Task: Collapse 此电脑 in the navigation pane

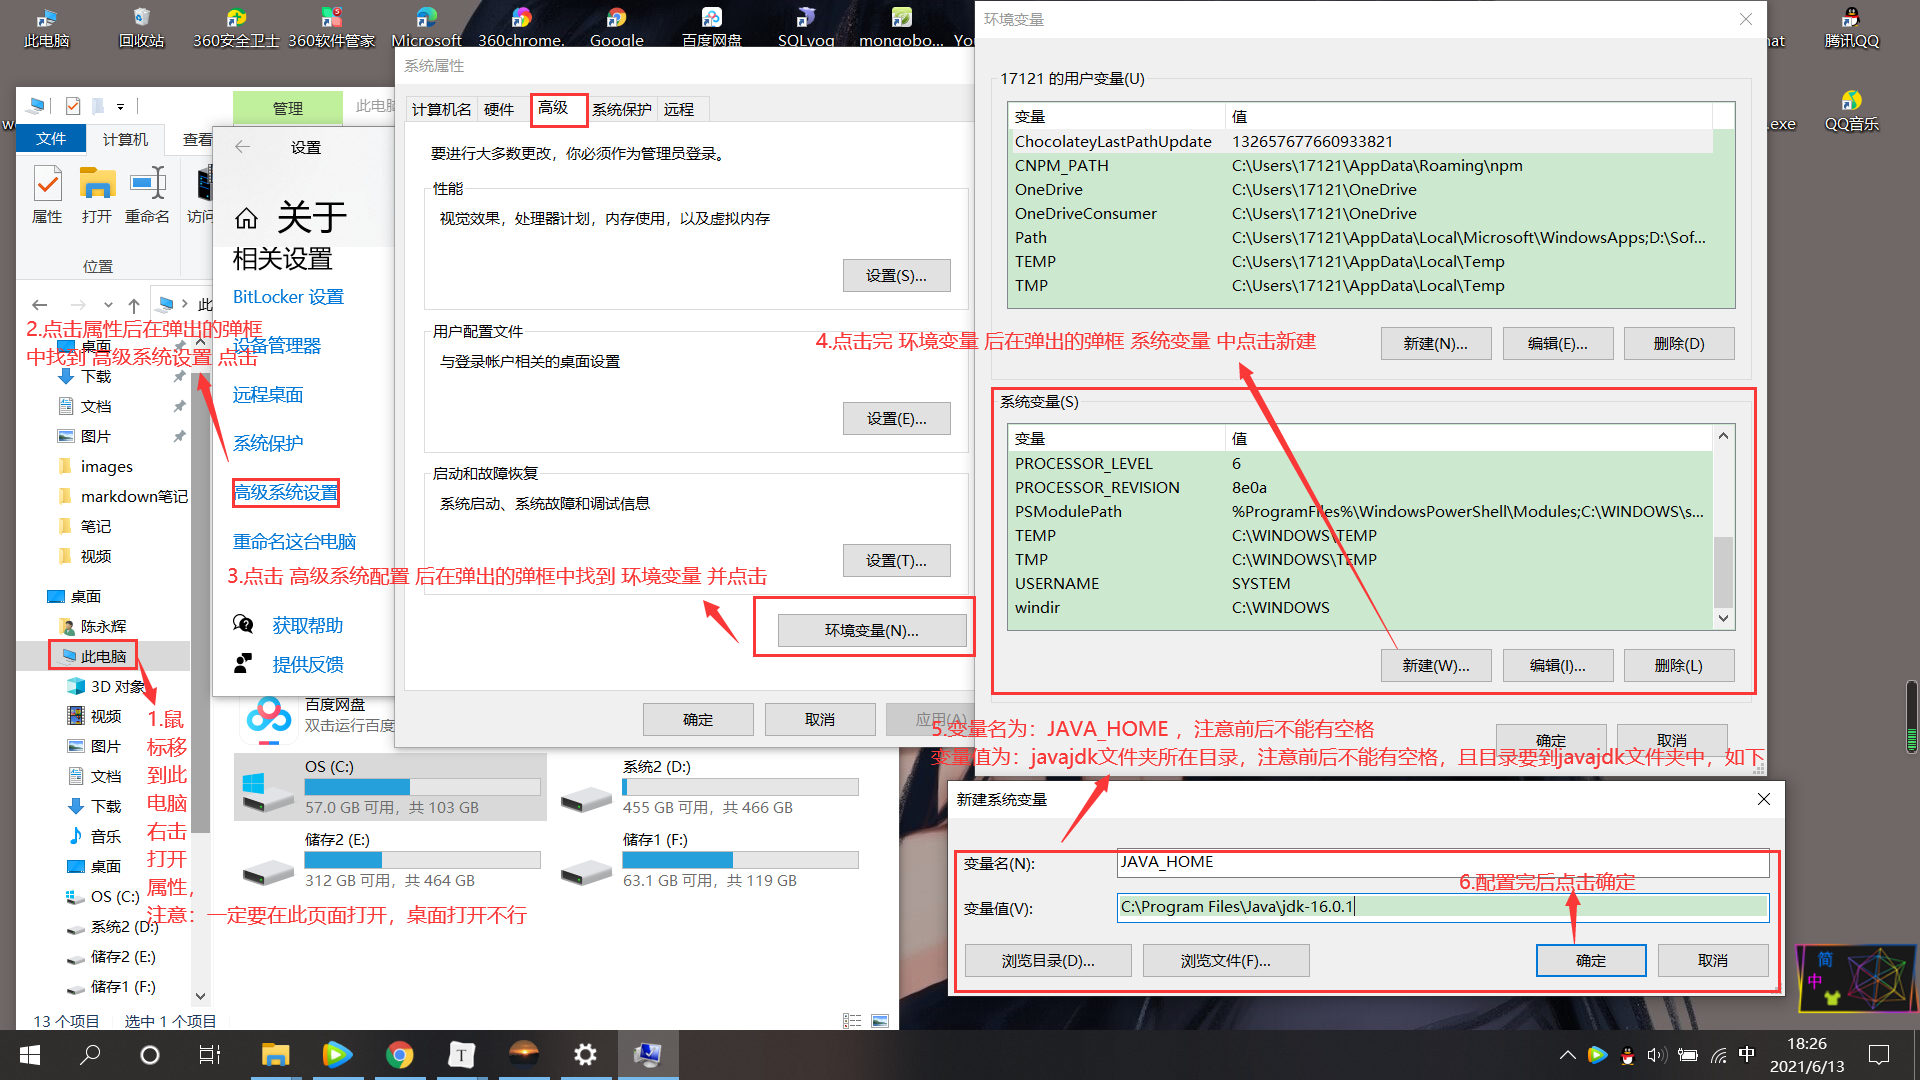Action: coord(40,655)
